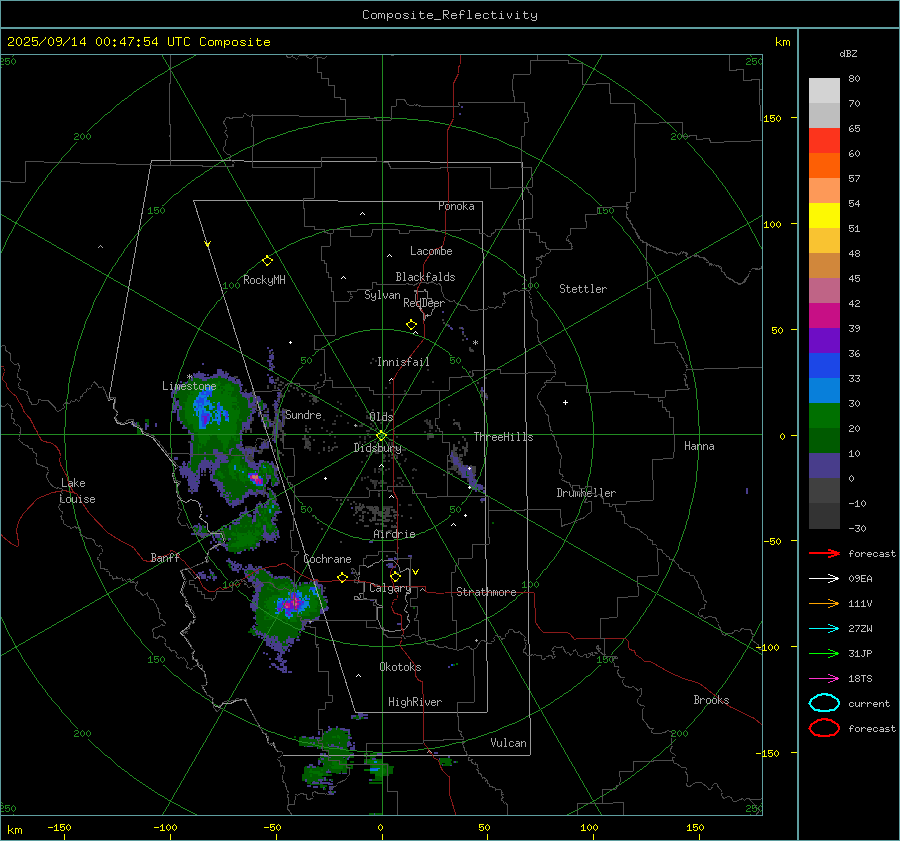Screen dimensions: 900x841
Task: Click the Stettler label
Action: click(x=583, y=289)
